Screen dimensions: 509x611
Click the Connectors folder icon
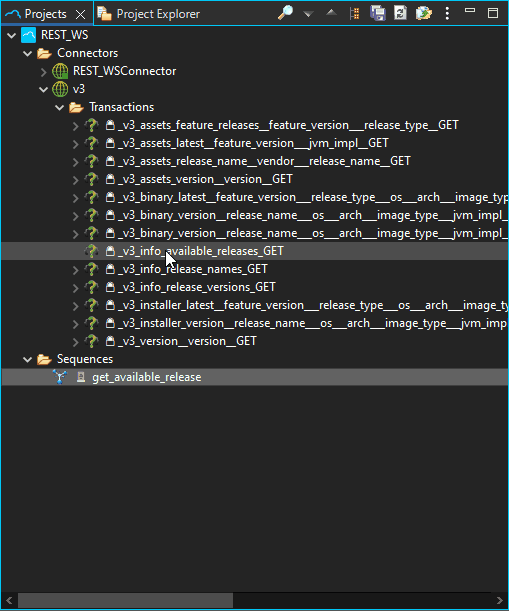coord(44,53)
